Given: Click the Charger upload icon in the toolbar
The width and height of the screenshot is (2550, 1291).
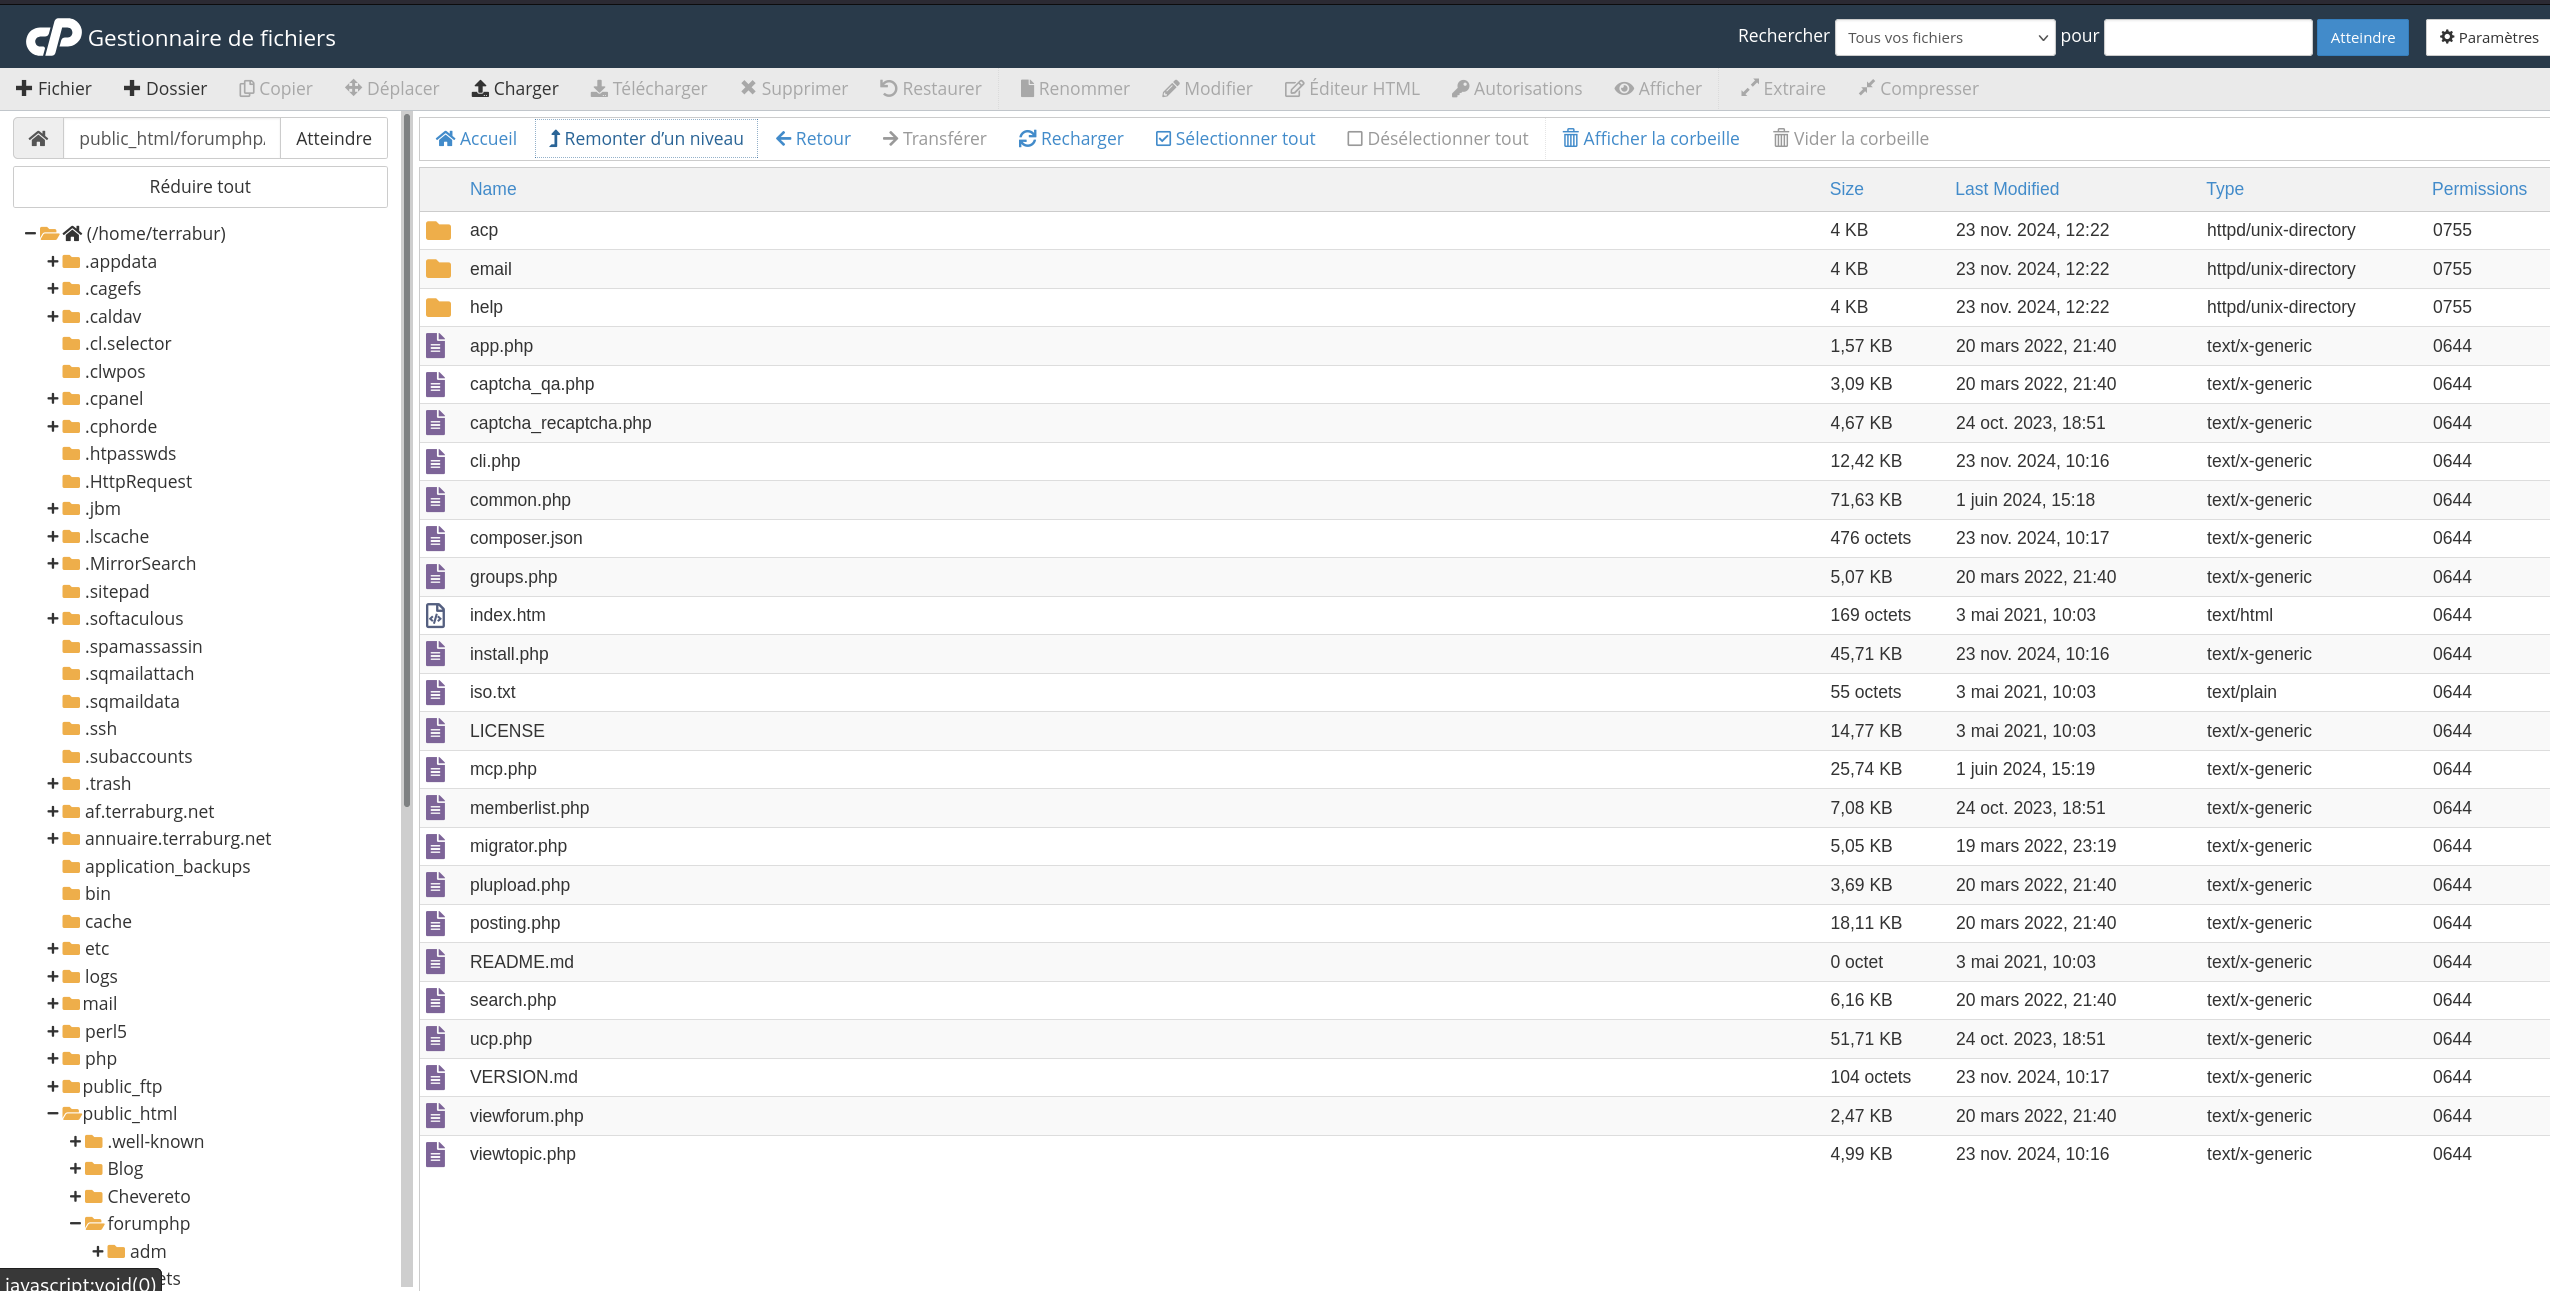Looking at the screenshot, I should (480, 88).
